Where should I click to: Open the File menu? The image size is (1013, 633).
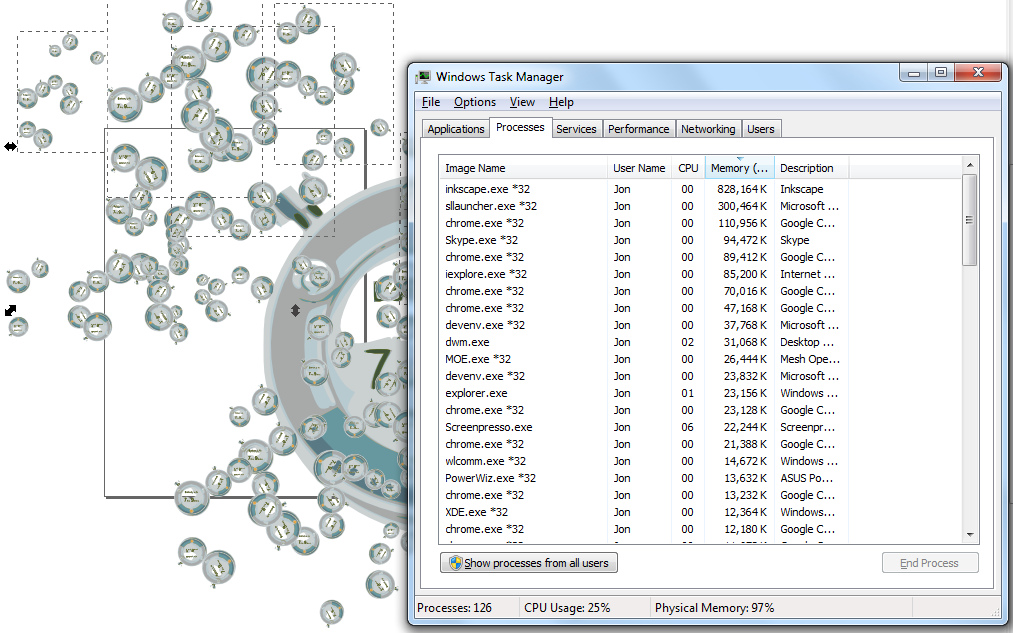[x=431, y=102]
